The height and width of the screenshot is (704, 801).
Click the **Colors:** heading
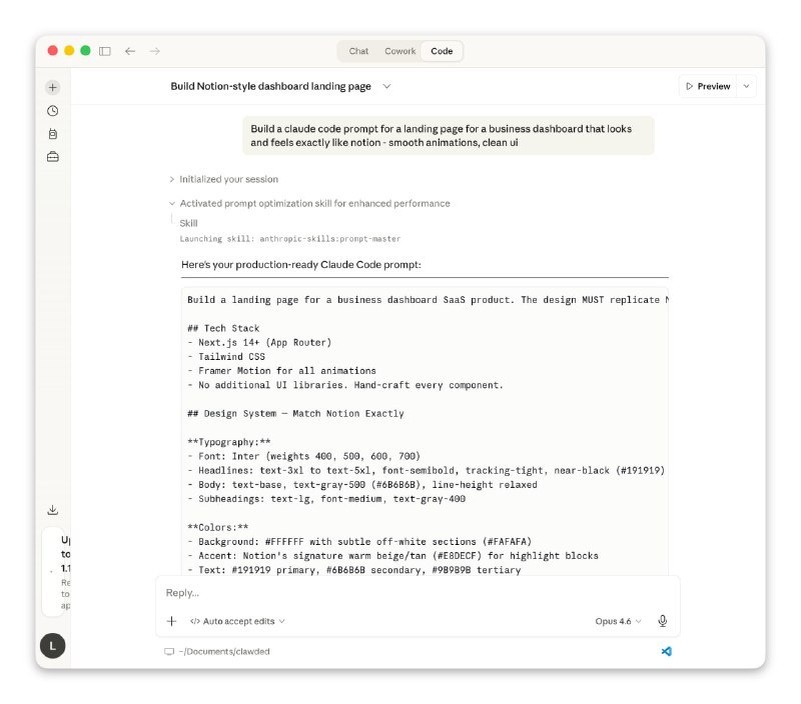point(218,527)
